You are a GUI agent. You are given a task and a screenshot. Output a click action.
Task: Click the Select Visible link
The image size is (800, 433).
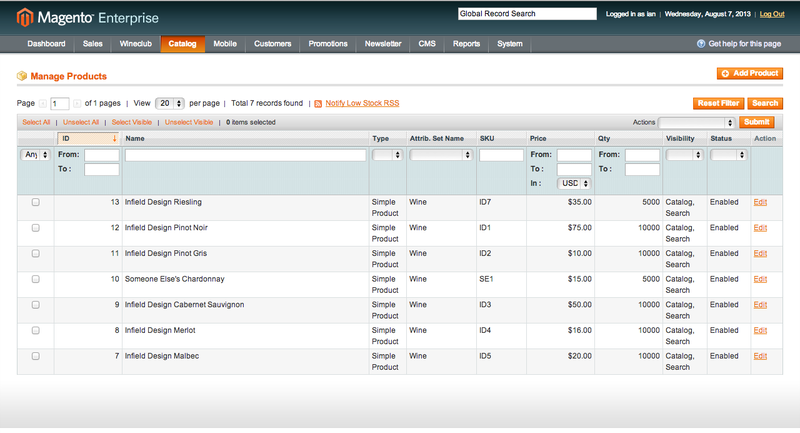(x=132, y=122)
